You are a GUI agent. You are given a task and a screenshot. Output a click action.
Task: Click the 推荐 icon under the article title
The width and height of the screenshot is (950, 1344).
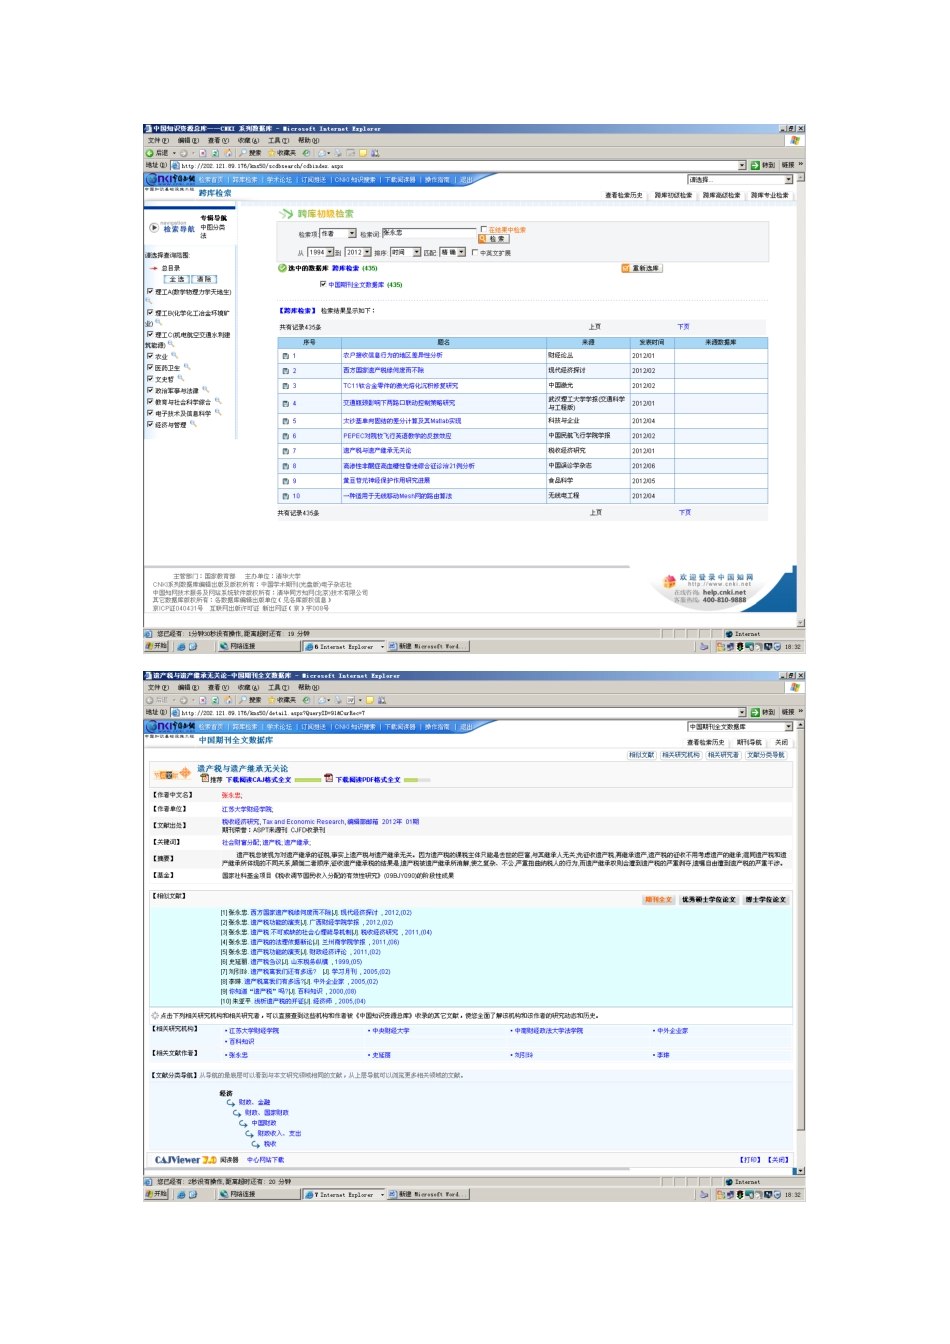(x=205, y=778)
